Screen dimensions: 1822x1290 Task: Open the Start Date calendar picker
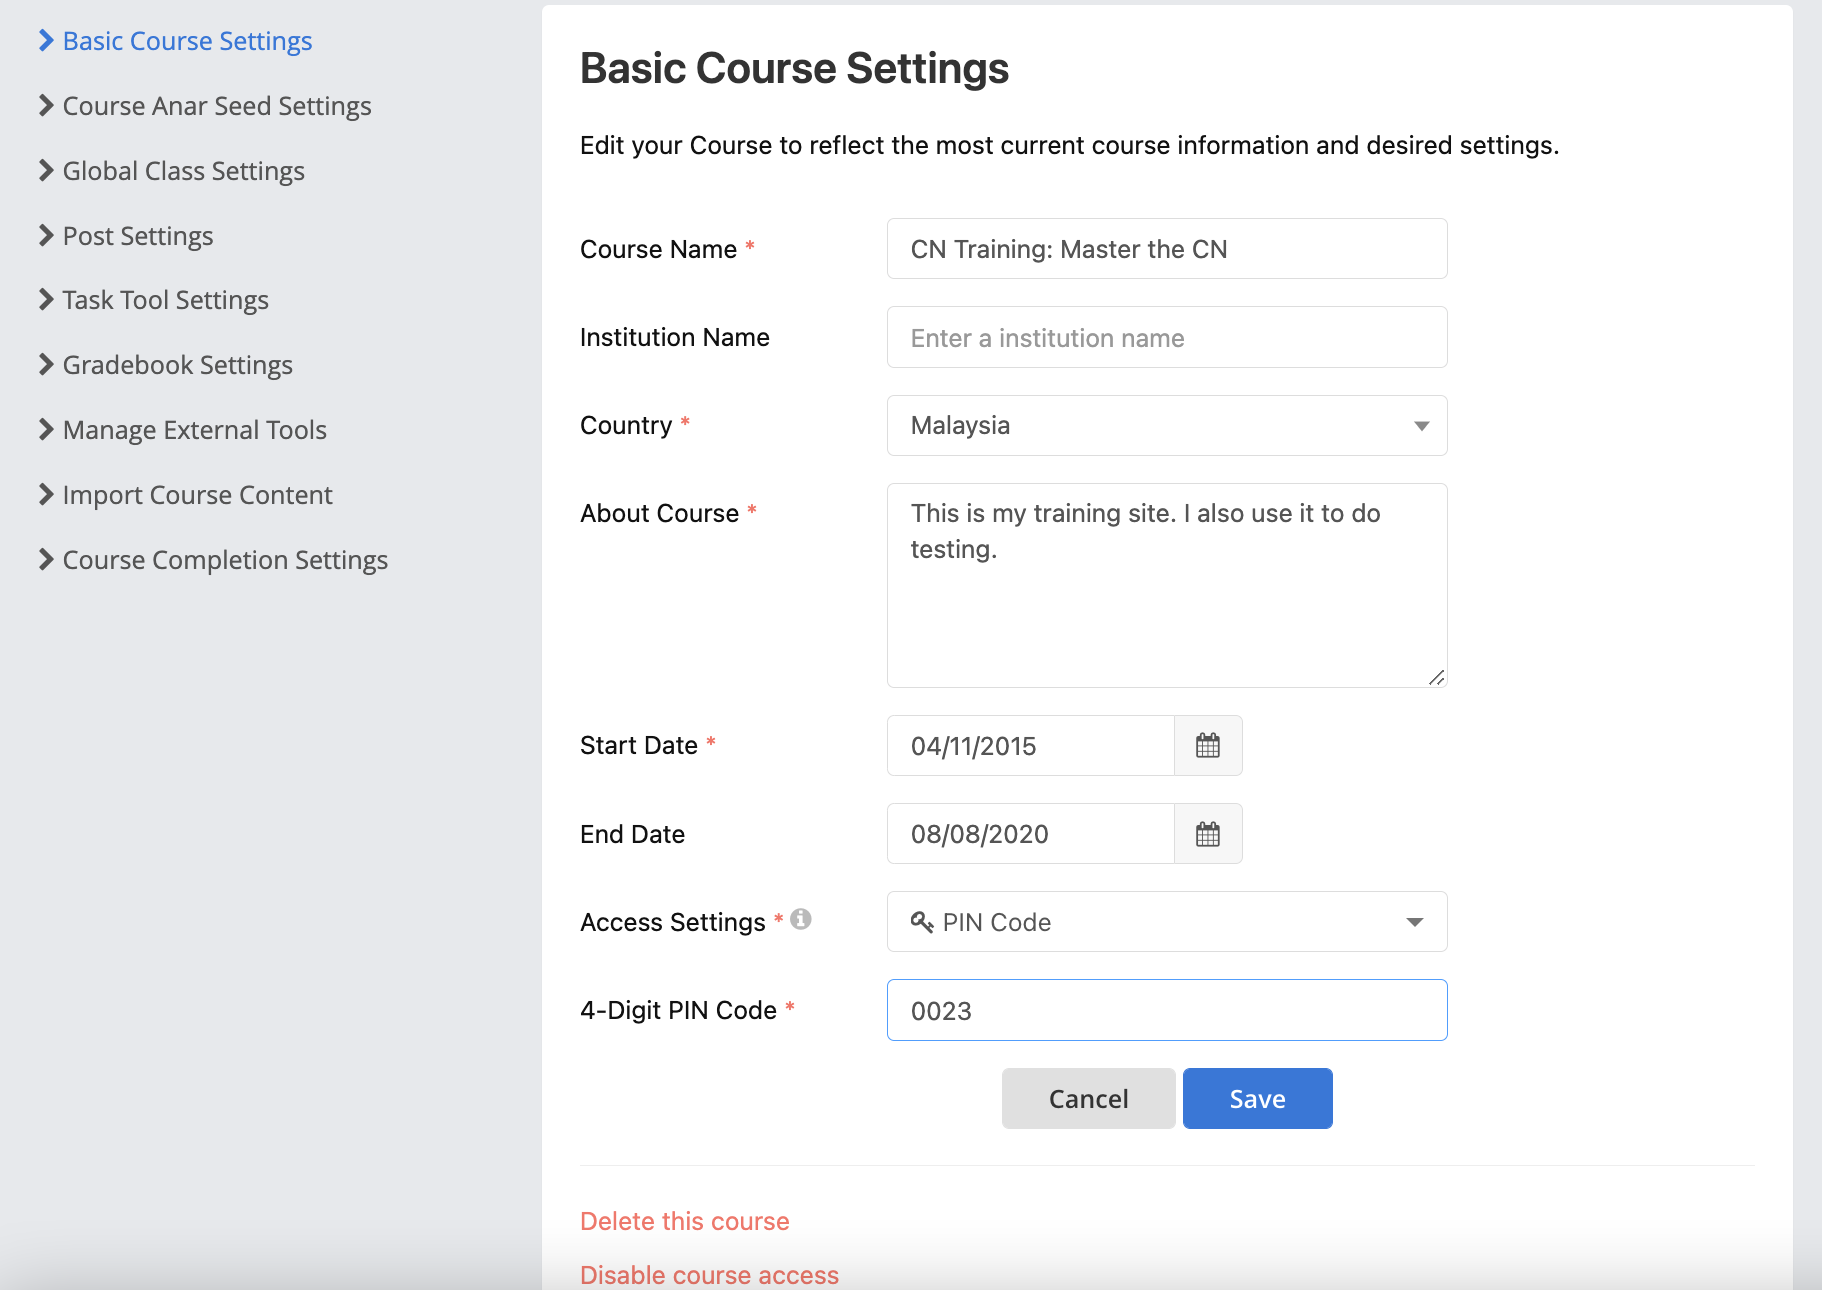1208,746
